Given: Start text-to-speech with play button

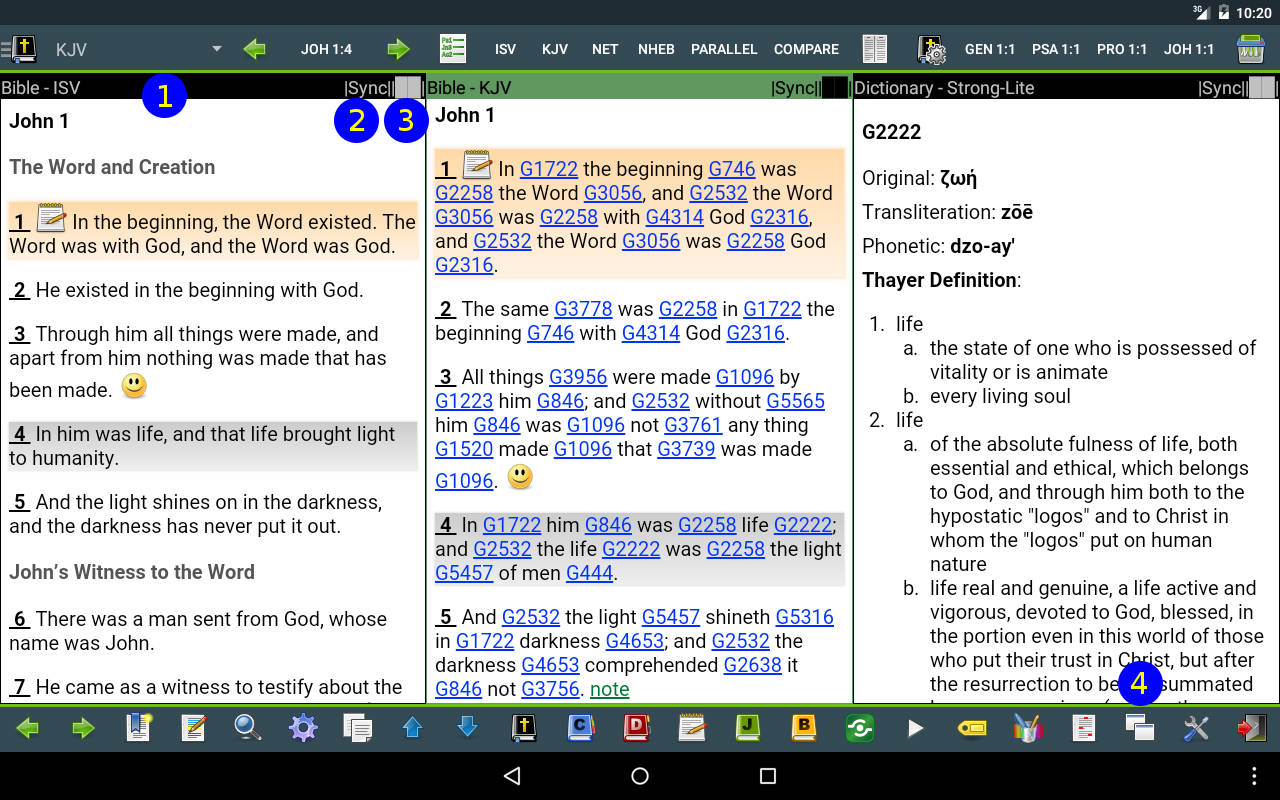Looking at the screenshot, I should pyautogui.click(x=916, y=728).
